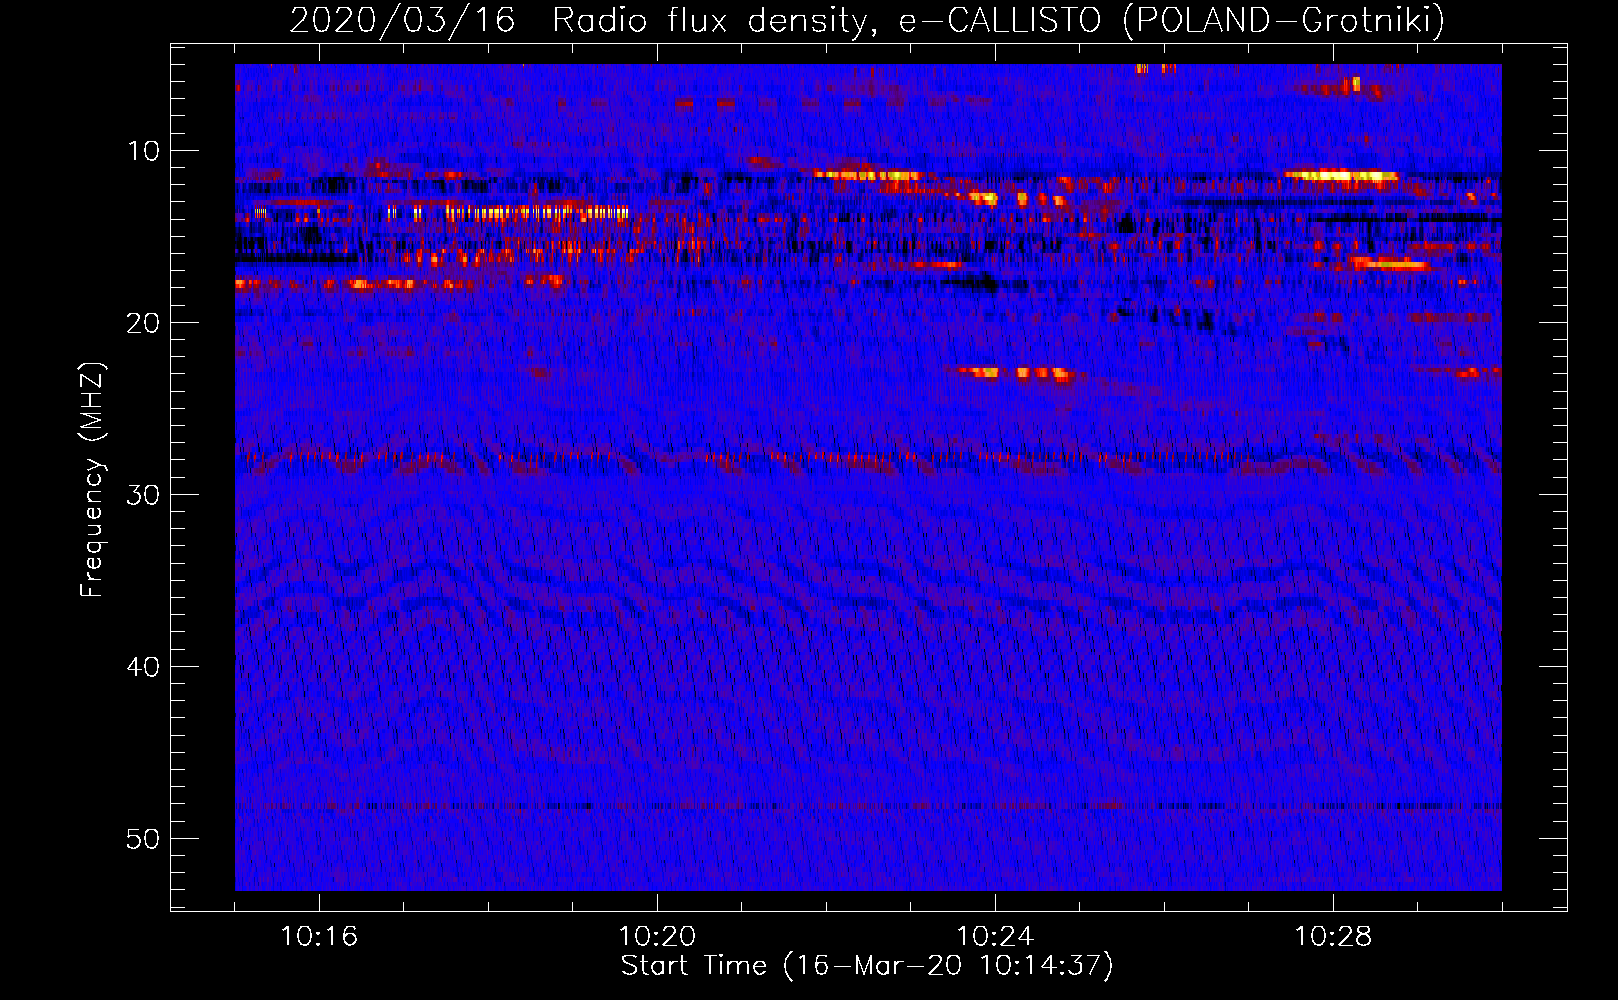The height and width of the screenshot is (1000, 1618).
Task: Select the "Frequency (MHZ)" axis label
Action: [x=91, y=480]
